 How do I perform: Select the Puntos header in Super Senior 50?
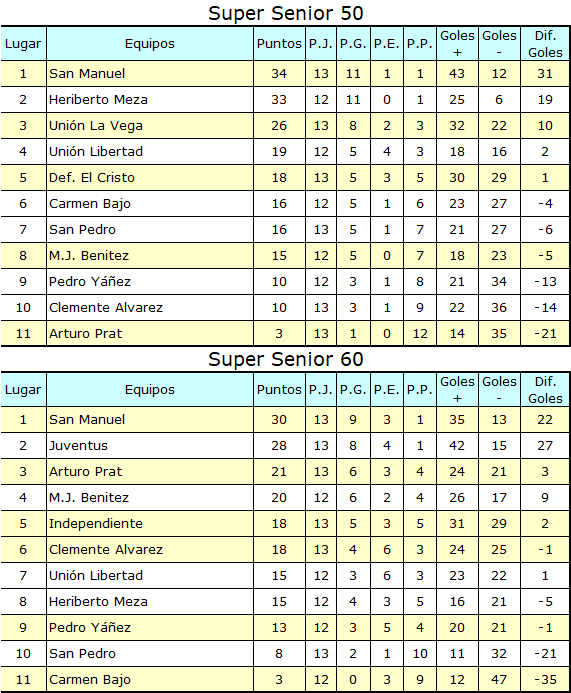[279, 44]
